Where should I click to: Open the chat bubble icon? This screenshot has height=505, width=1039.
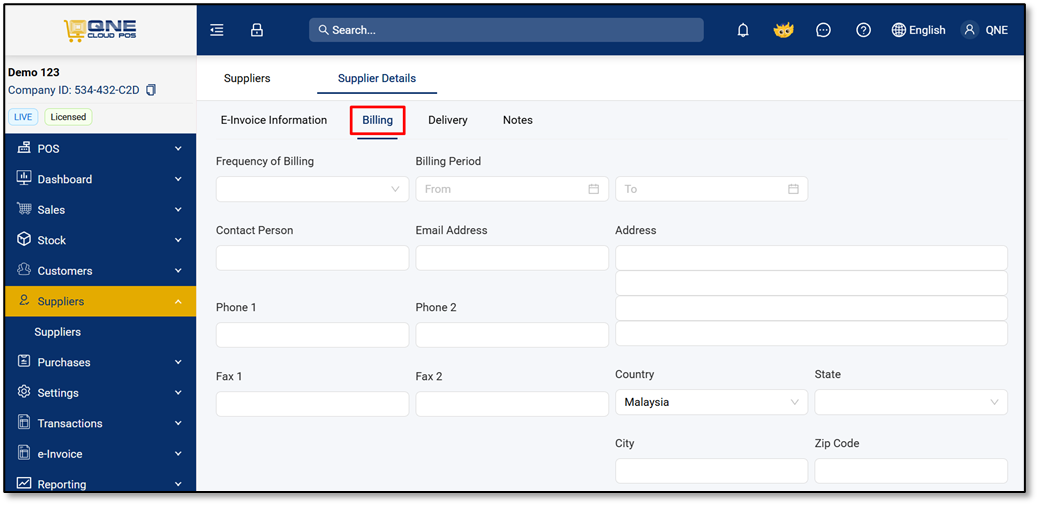(824, 30)
